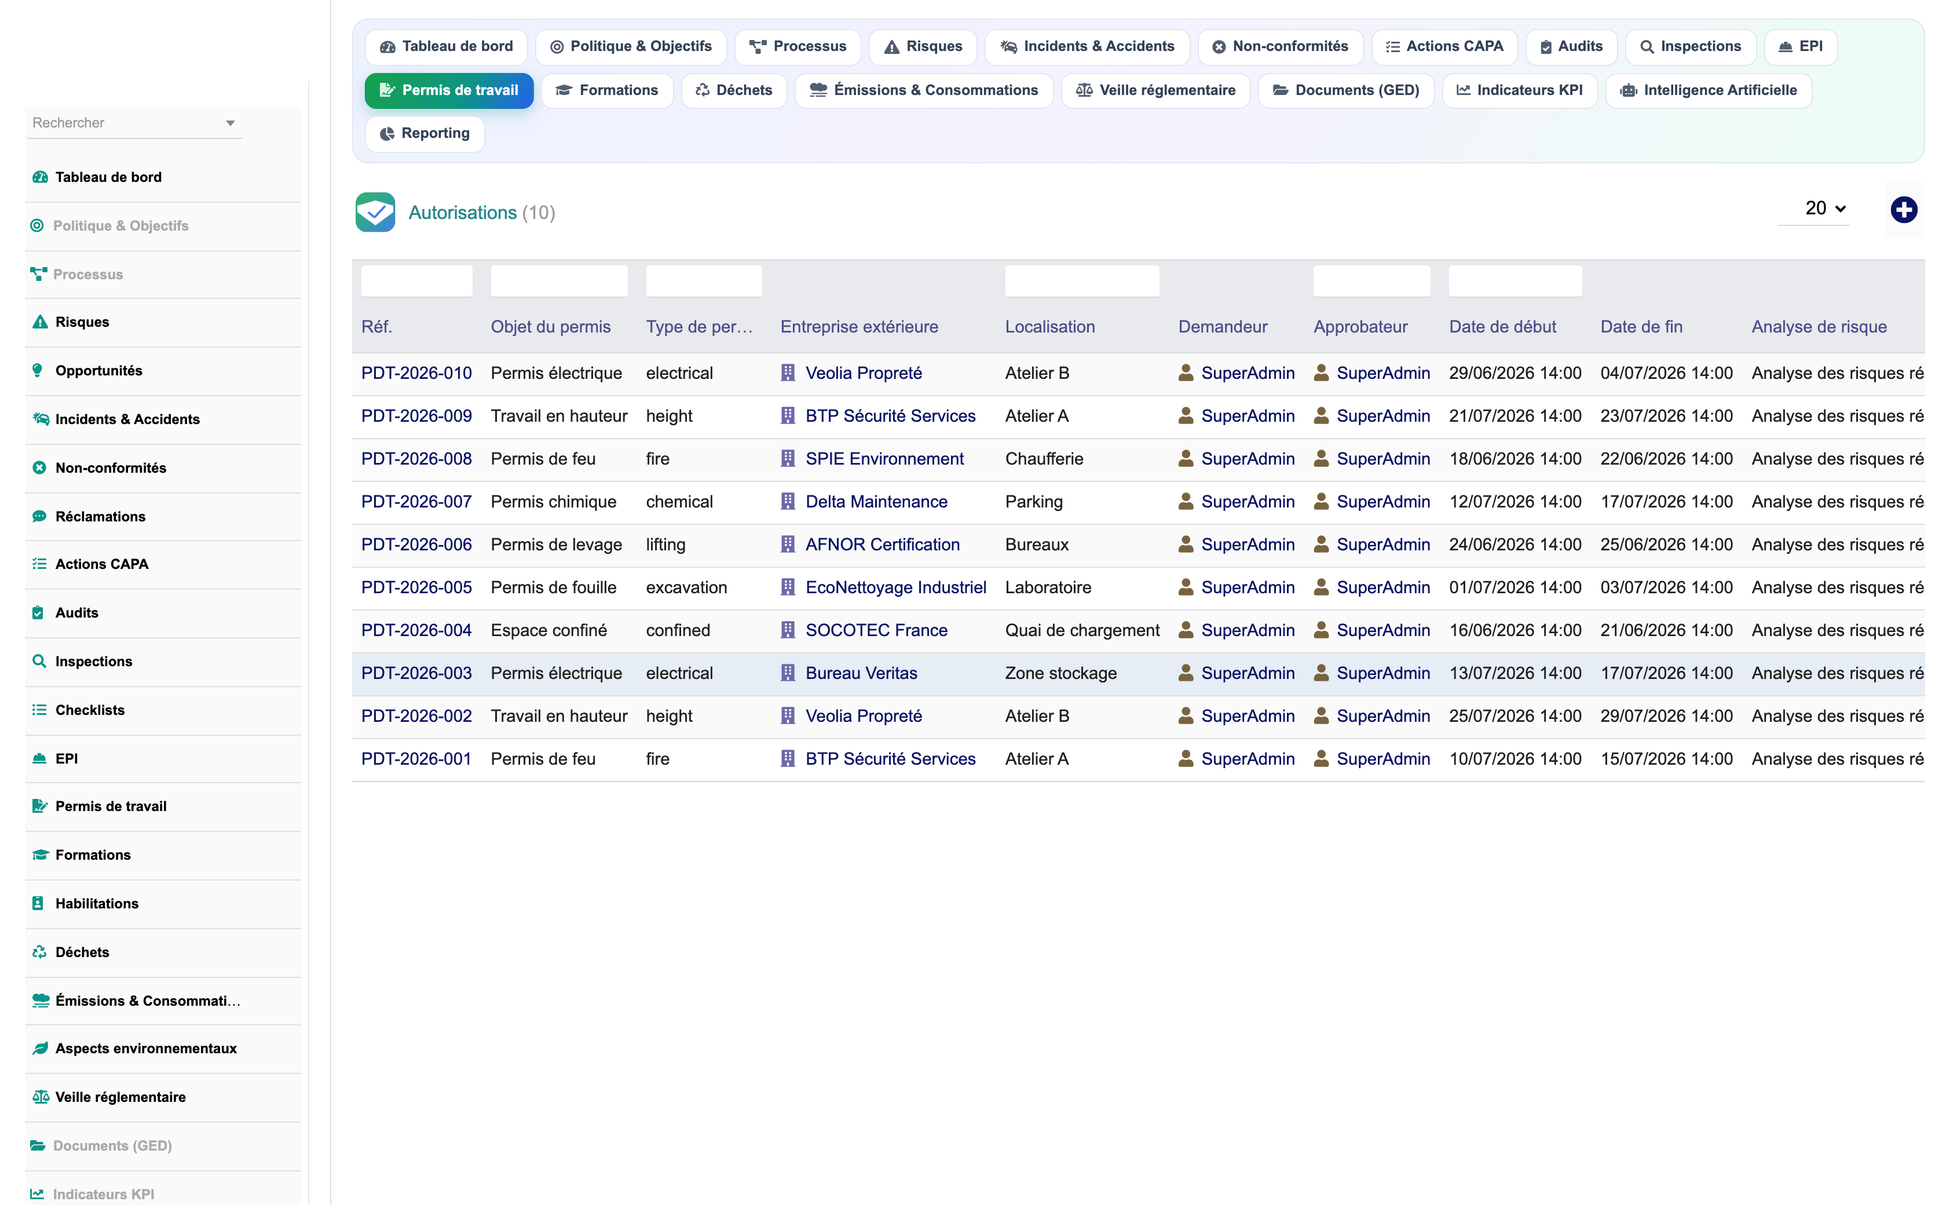This screenshot has width=1946, height=1205.
Task: Select the Documents (GED) top tab
Action: (1346, 90)
